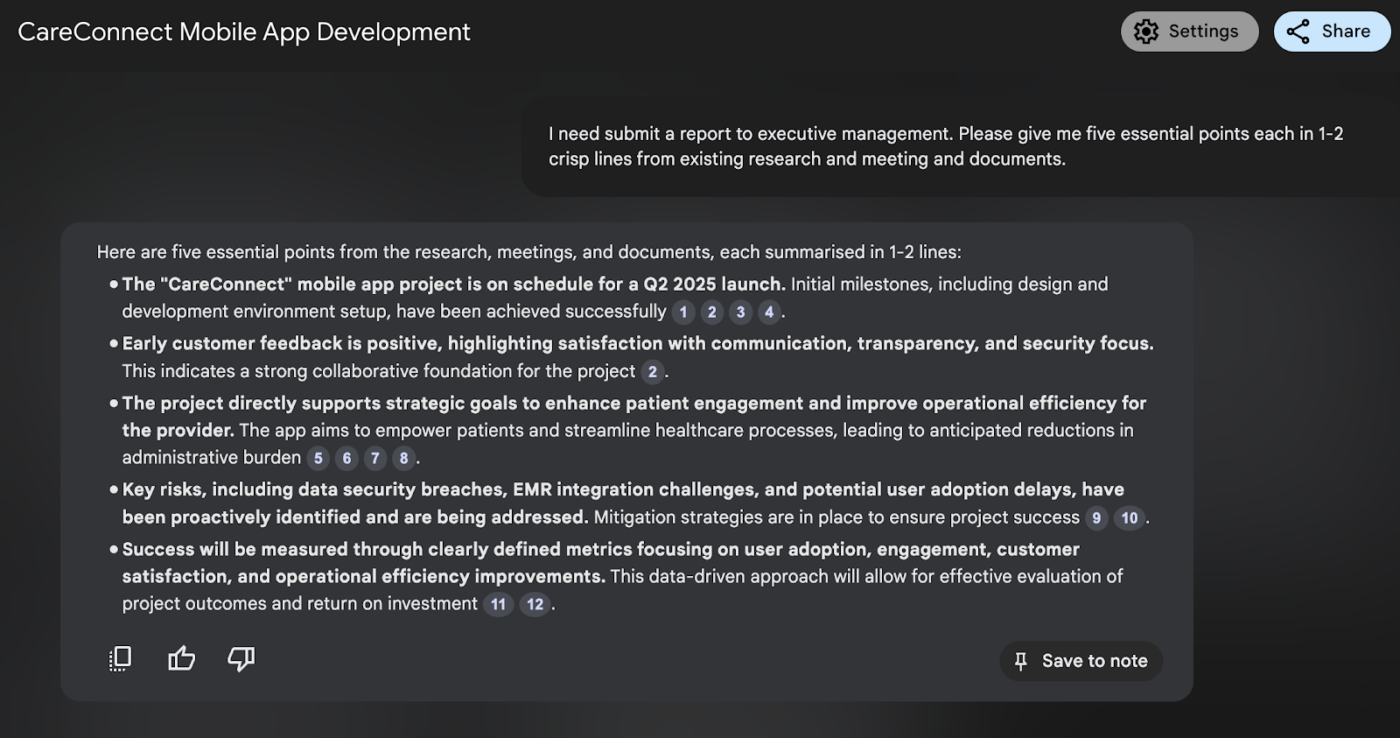Open citation 5 after administrative burden

click(x=318, y=458)
